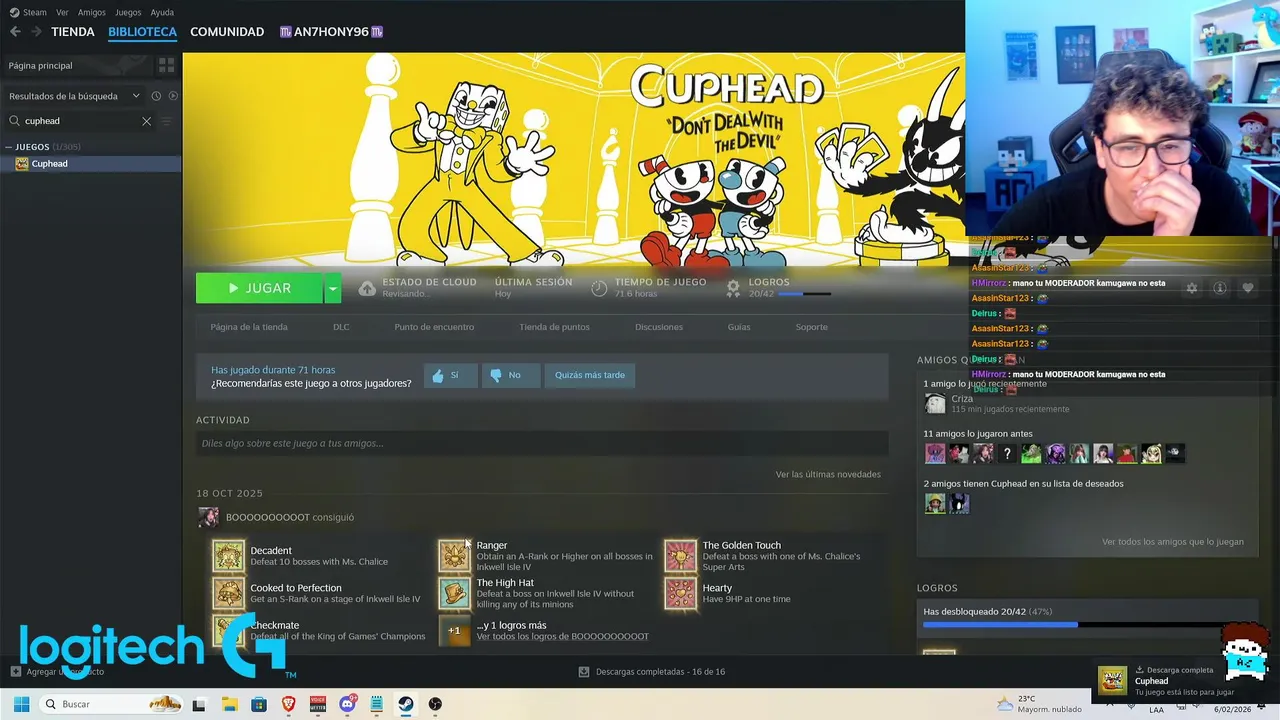Click the Has desbloqueado 20/42 progress bar

point(1089,624)
